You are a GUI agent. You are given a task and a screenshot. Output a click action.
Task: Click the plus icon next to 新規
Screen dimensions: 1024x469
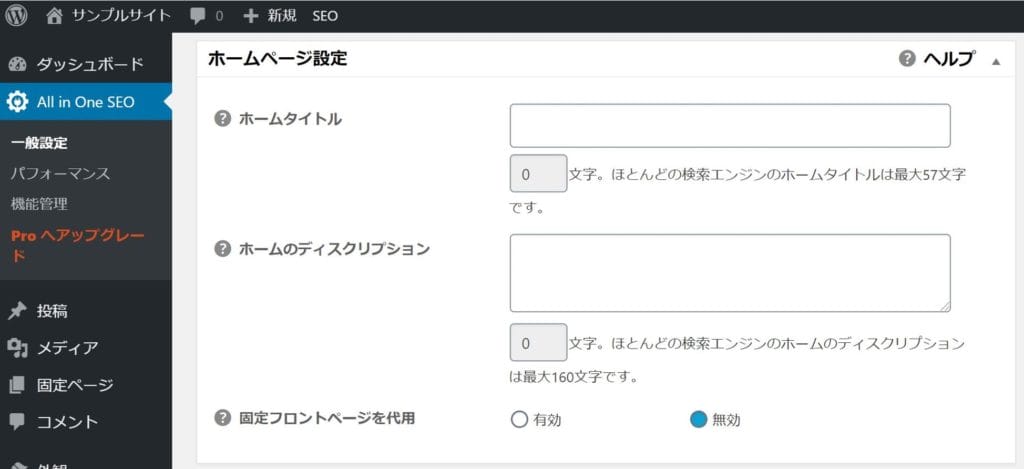(251, 16)
